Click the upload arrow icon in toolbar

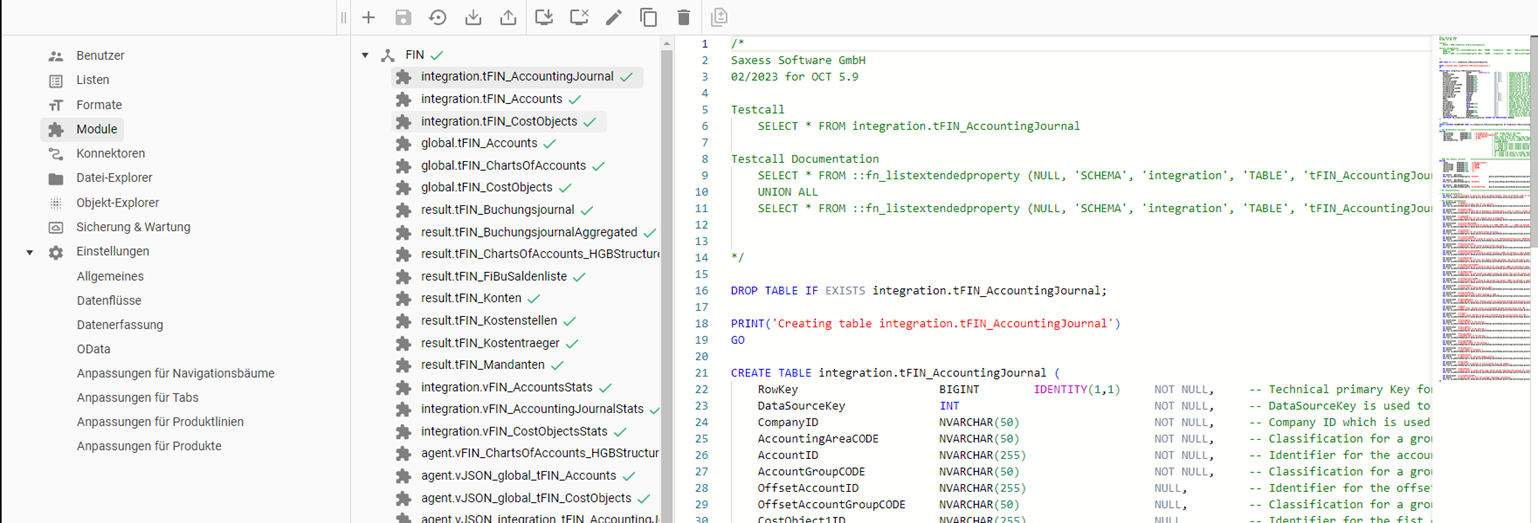click(x=508, y=17)
